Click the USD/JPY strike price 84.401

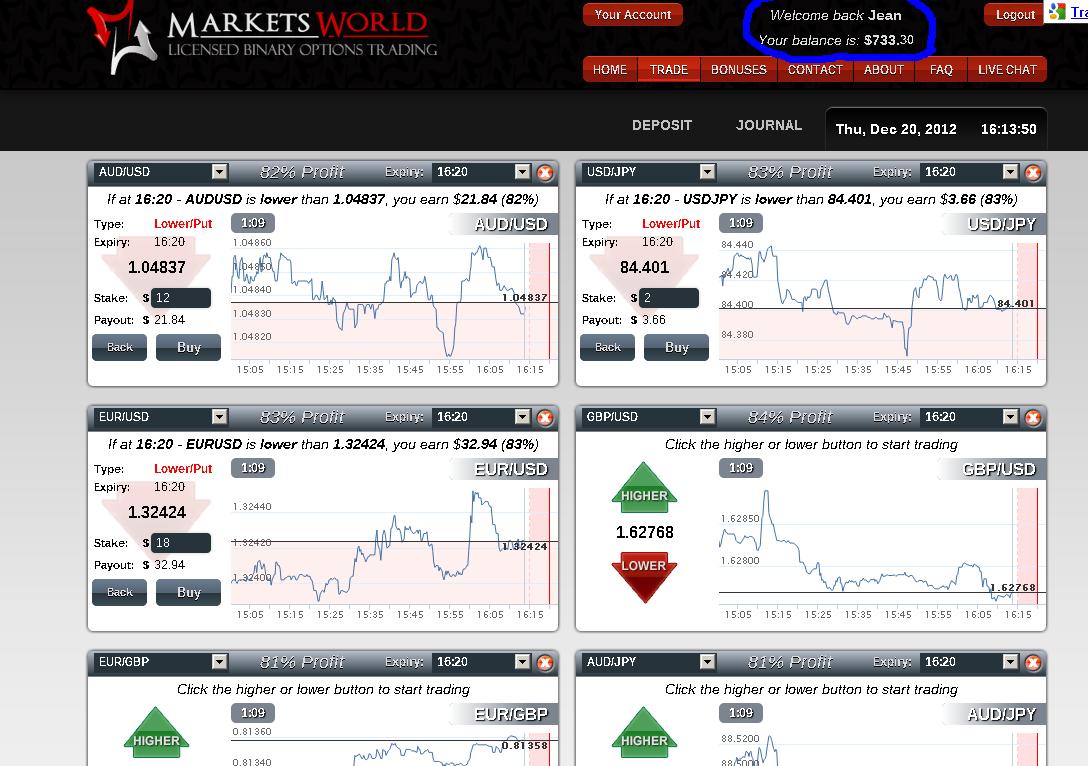pos(645,267)
